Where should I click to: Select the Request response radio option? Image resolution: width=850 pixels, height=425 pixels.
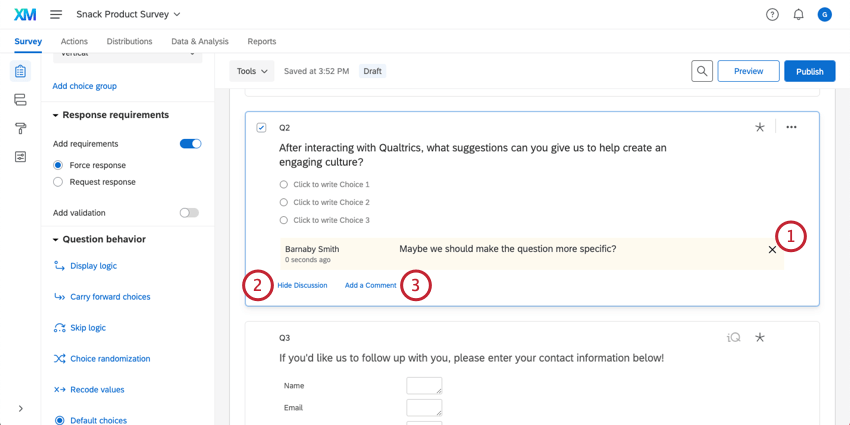click(x=58, y=182)
